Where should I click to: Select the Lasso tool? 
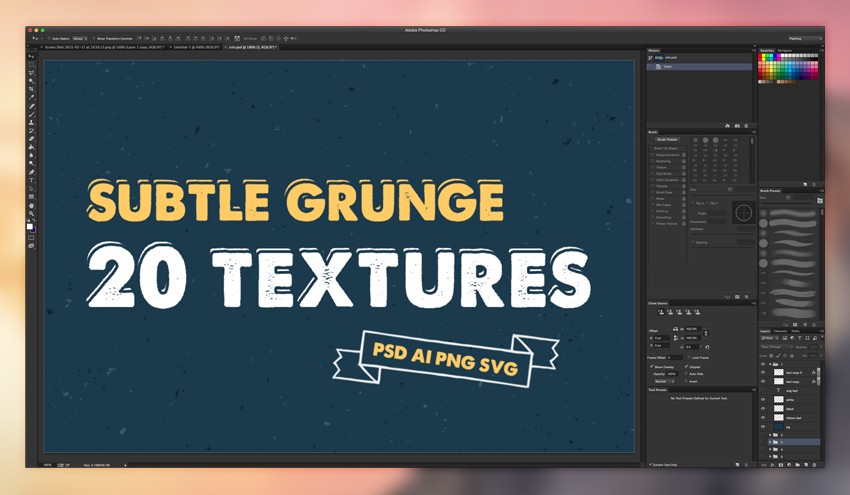click(31, 73)
